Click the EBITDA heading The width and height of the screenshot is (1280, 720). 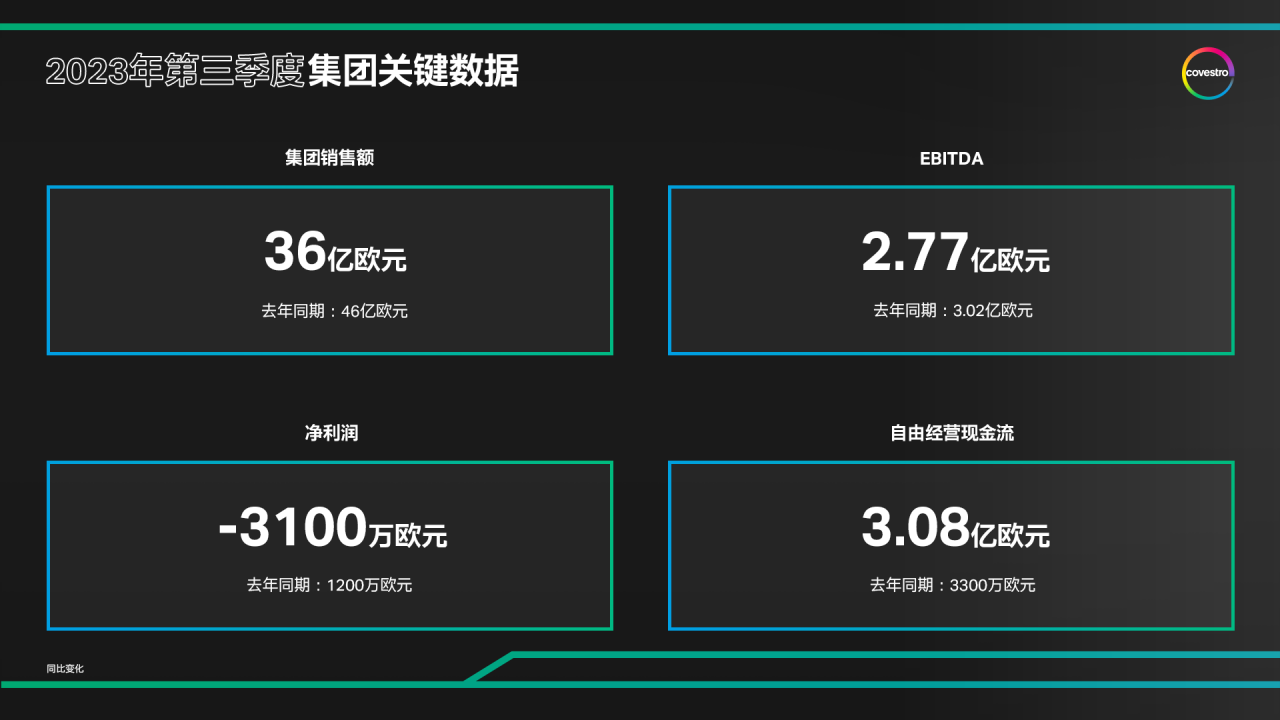click(951, 158)
